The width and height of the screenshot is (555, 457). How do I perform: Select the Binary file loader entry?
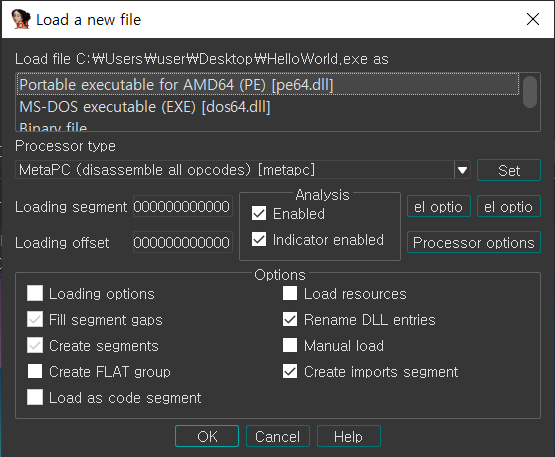pyautogui.click(x=269, y=126)
